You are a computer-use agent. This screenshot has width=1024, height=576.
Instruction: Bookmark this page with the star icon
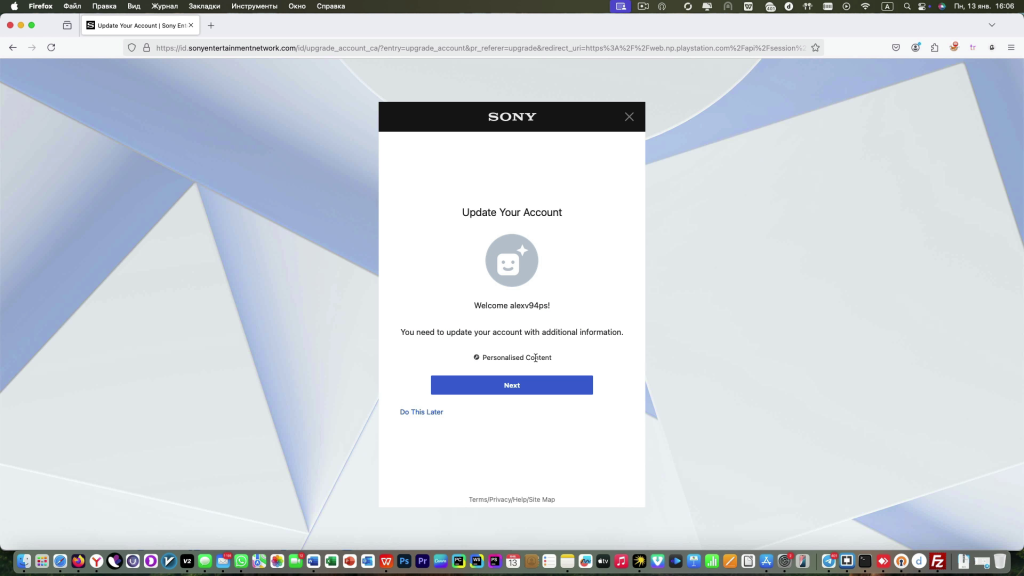click(x=815, y=47)
